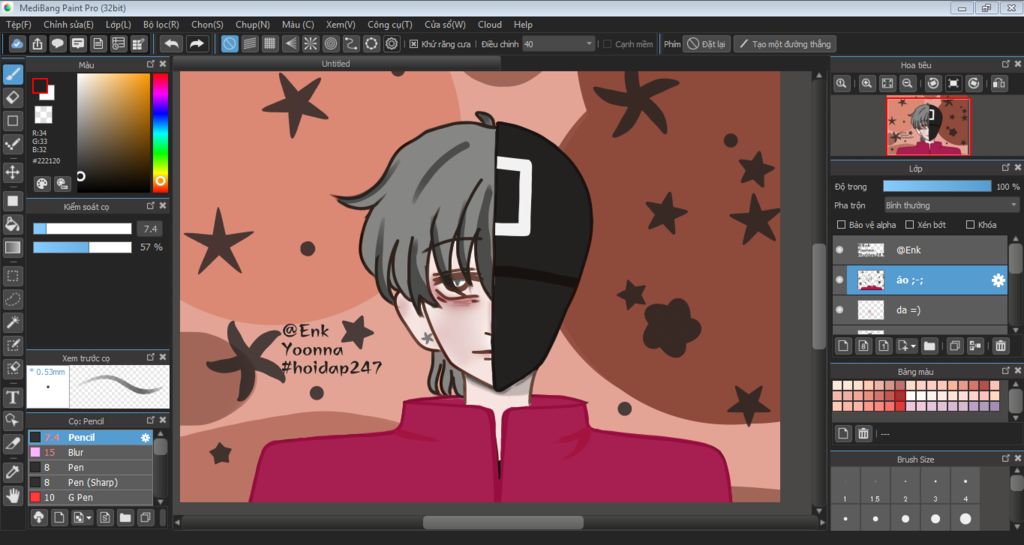
Task: Select the Move tool
Action: (x=12, y=172)
